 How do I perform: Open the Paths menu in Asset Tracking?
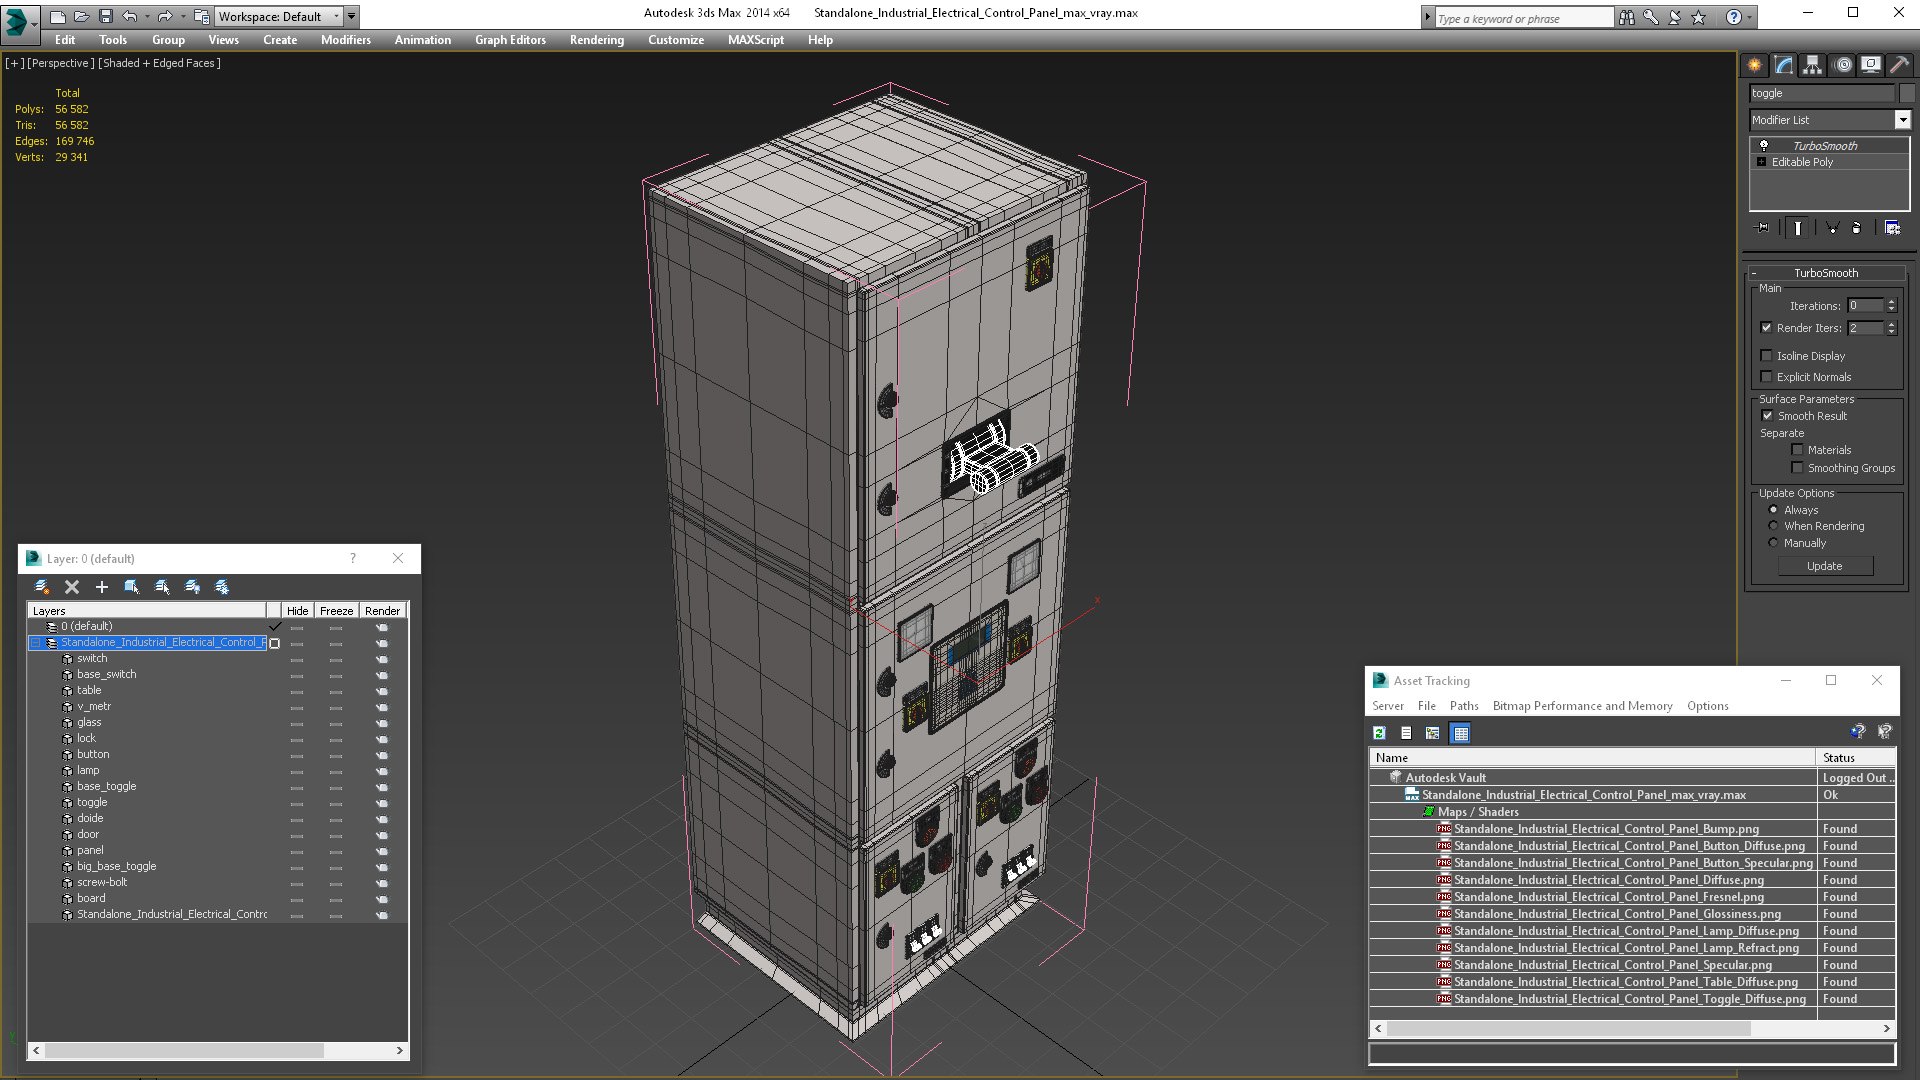tap(1463, 706)
